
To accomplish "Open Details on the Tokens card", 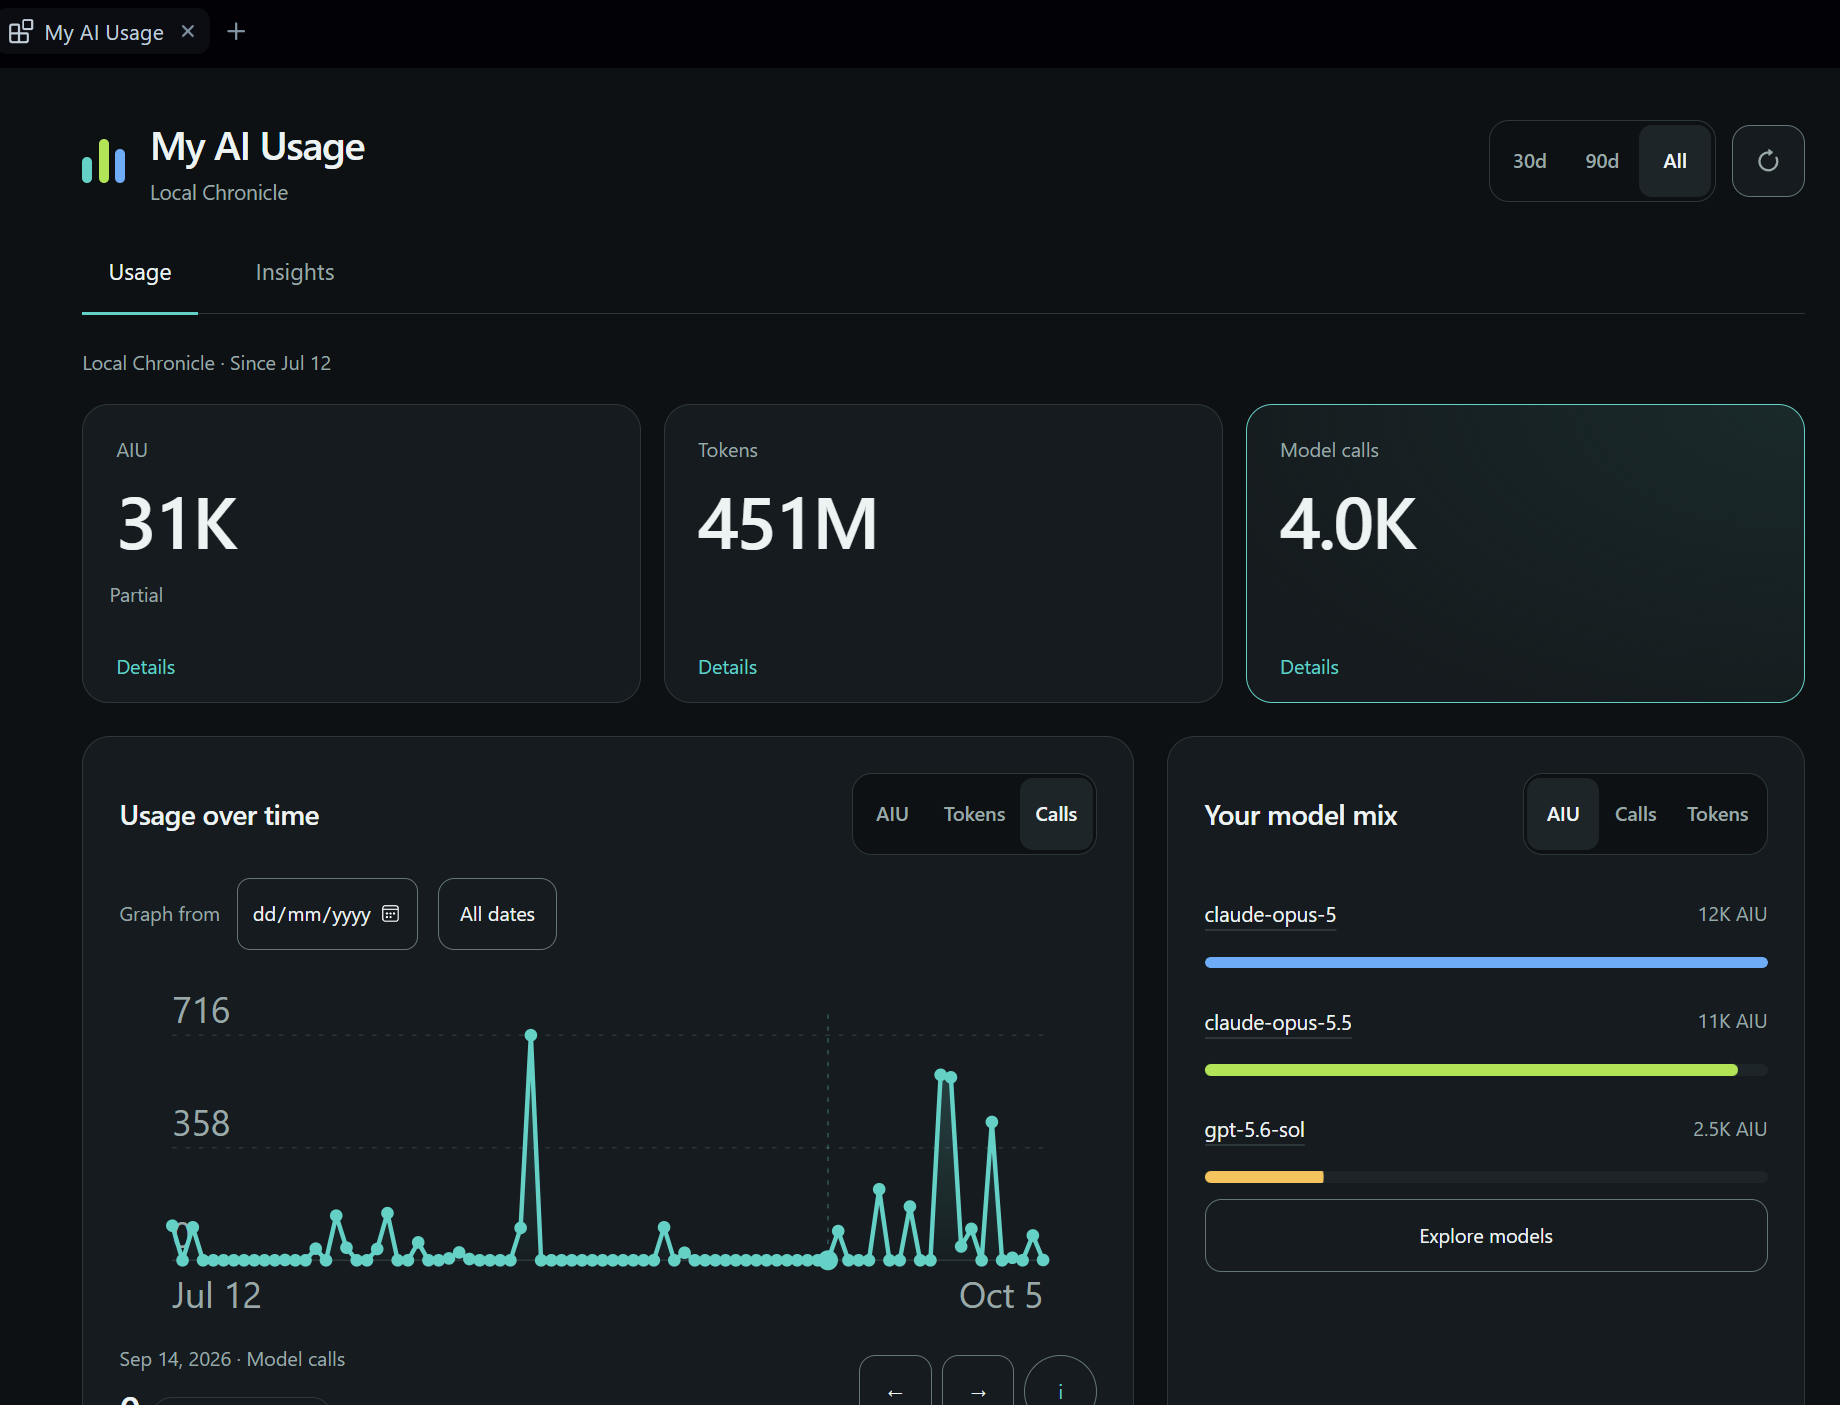I will [727, 667].
